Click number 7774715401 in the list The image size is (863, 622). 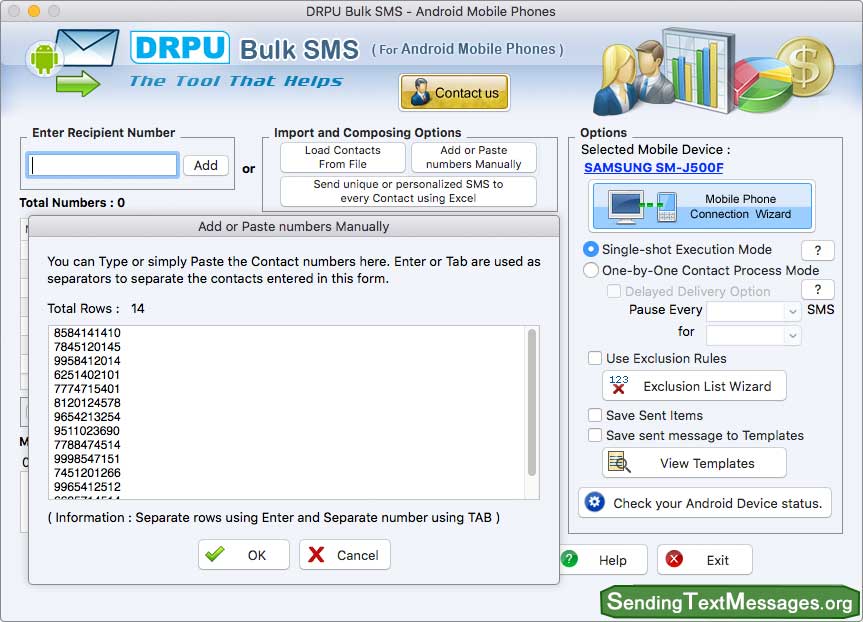87,389
